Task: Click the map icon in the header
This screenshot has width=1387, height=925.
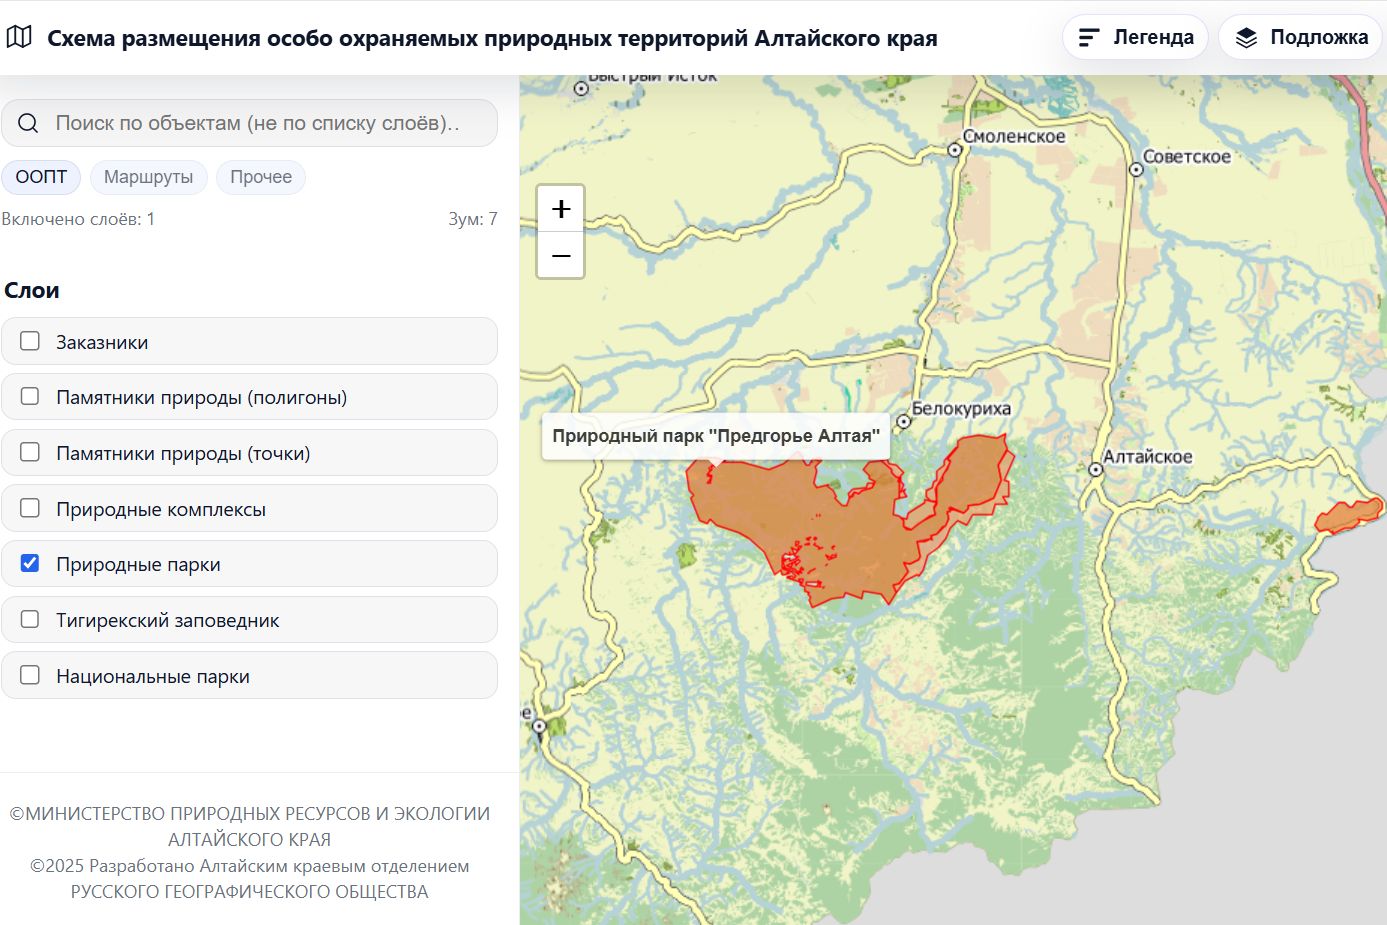Action: point(18,36)
